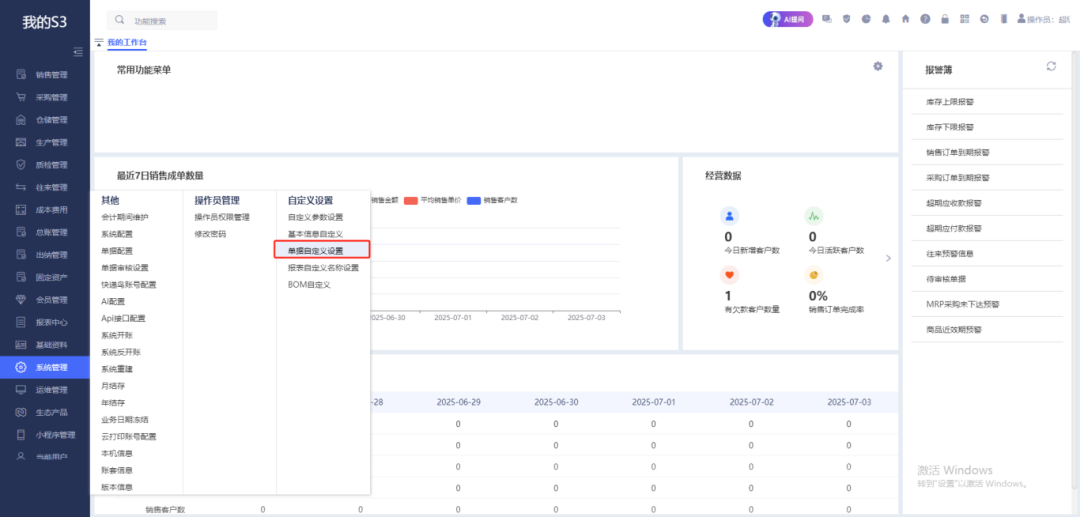Open 系统配置 menu entry
This screenshot has width=1080, height=517.
click(x=117, y=234)
